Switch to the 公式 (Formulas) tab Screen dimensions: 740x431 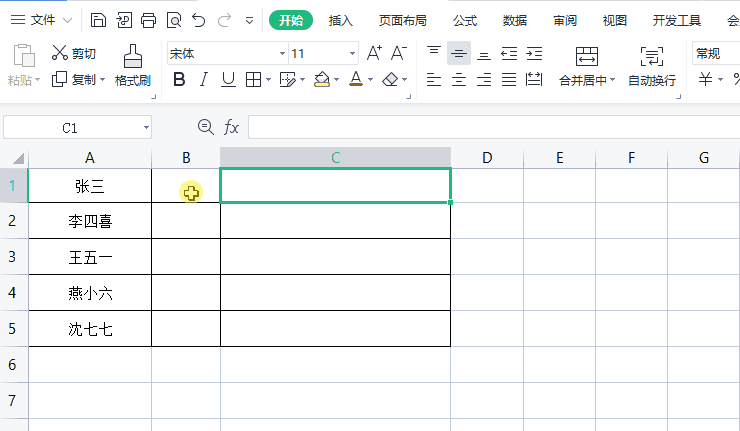[x=465, y=20]
